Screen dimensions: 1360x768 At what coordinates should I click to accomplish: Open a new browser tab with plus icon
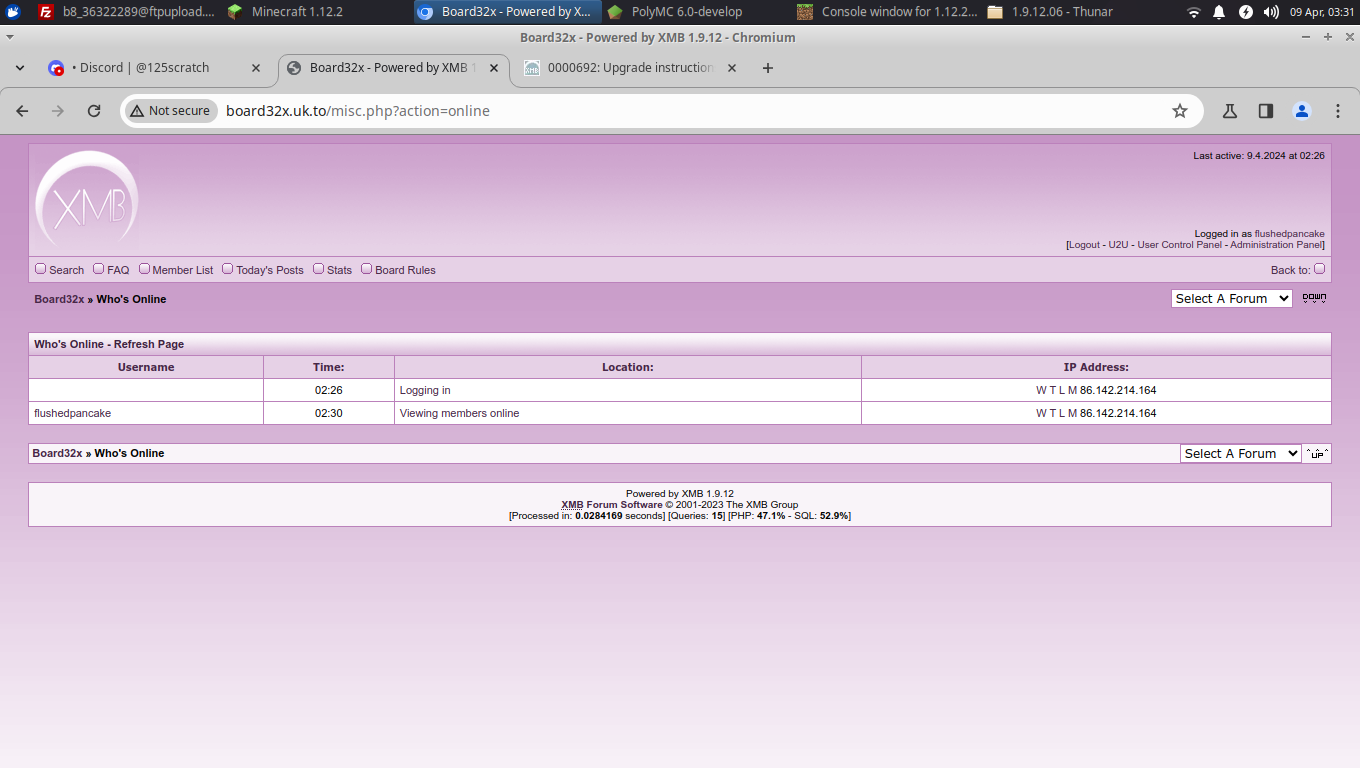click(768, 68)
